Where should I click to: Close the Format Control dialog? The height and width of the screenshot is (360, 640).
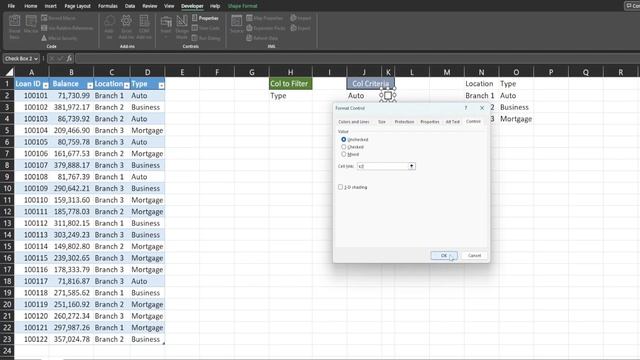[x=482, y=108]
